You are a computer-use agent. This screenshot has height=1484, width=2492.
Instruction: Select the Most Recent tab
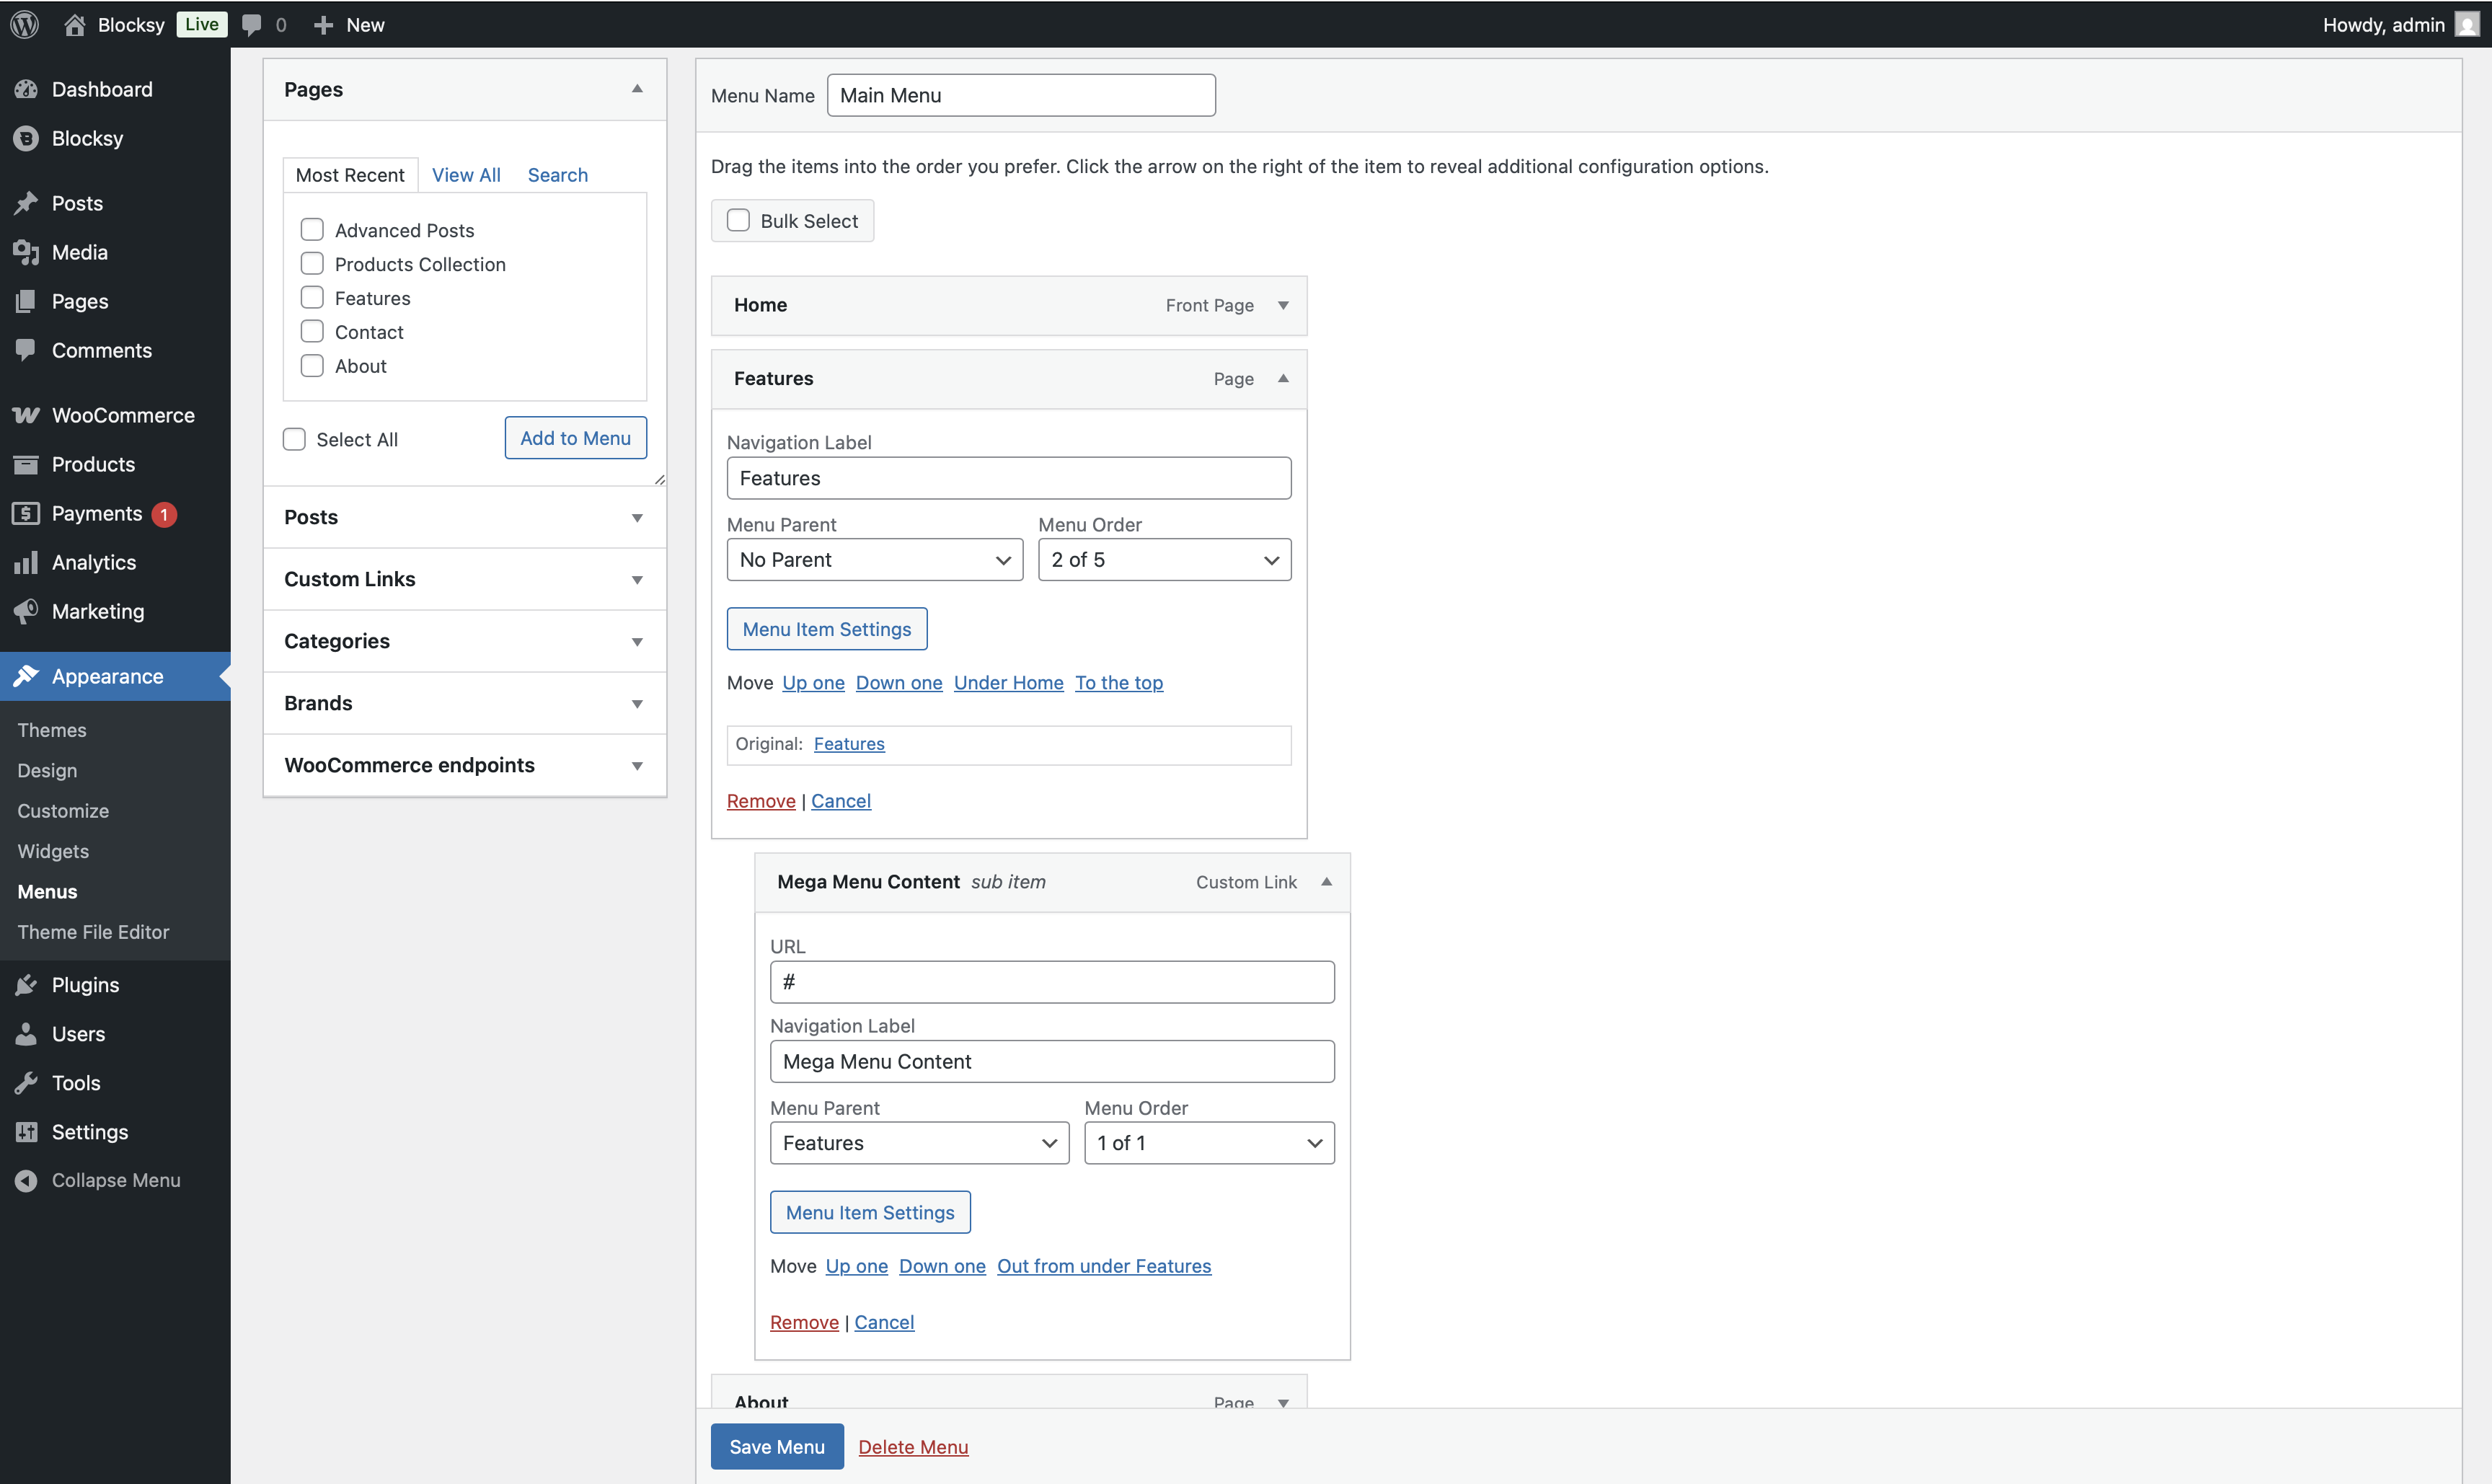coord(350,175)
